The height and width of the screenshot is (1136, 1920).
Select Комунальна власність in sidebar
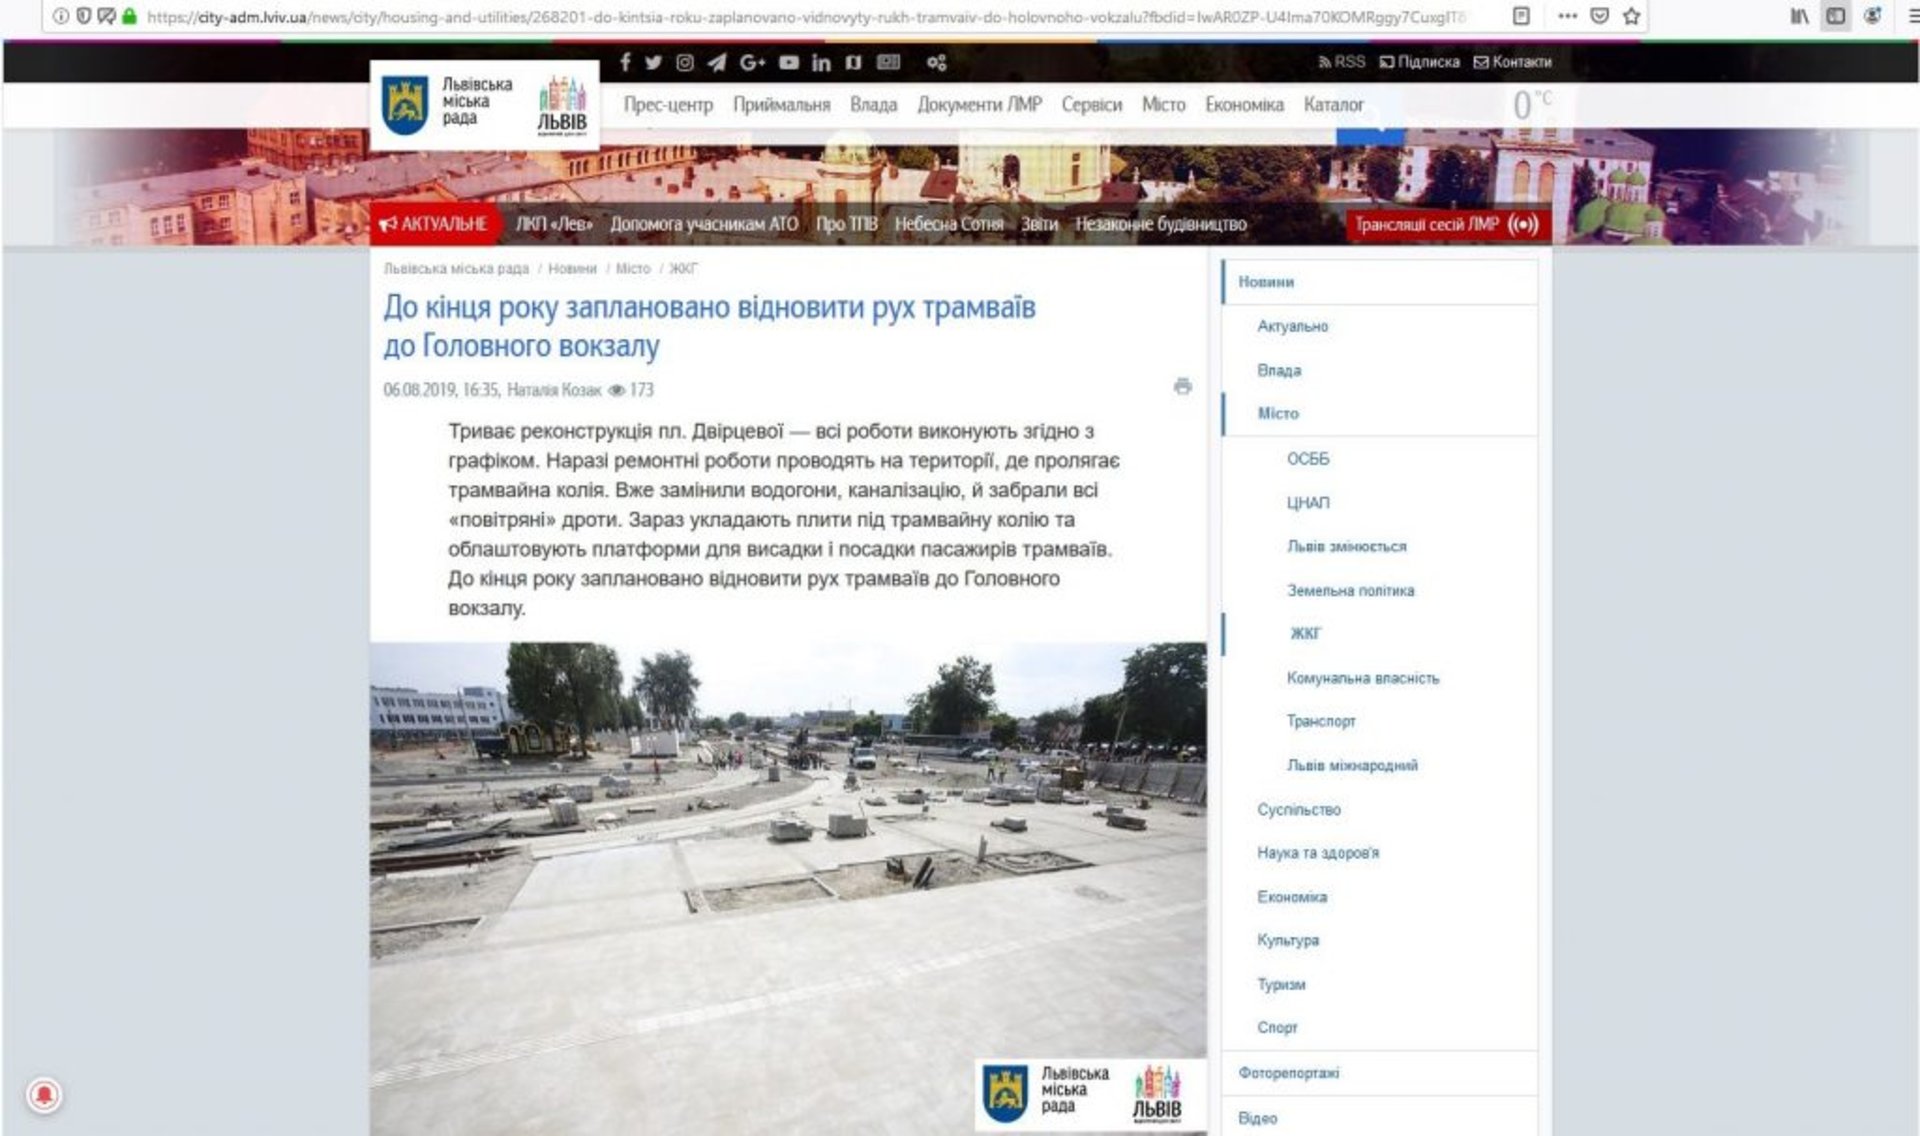tap(1363, 678)
